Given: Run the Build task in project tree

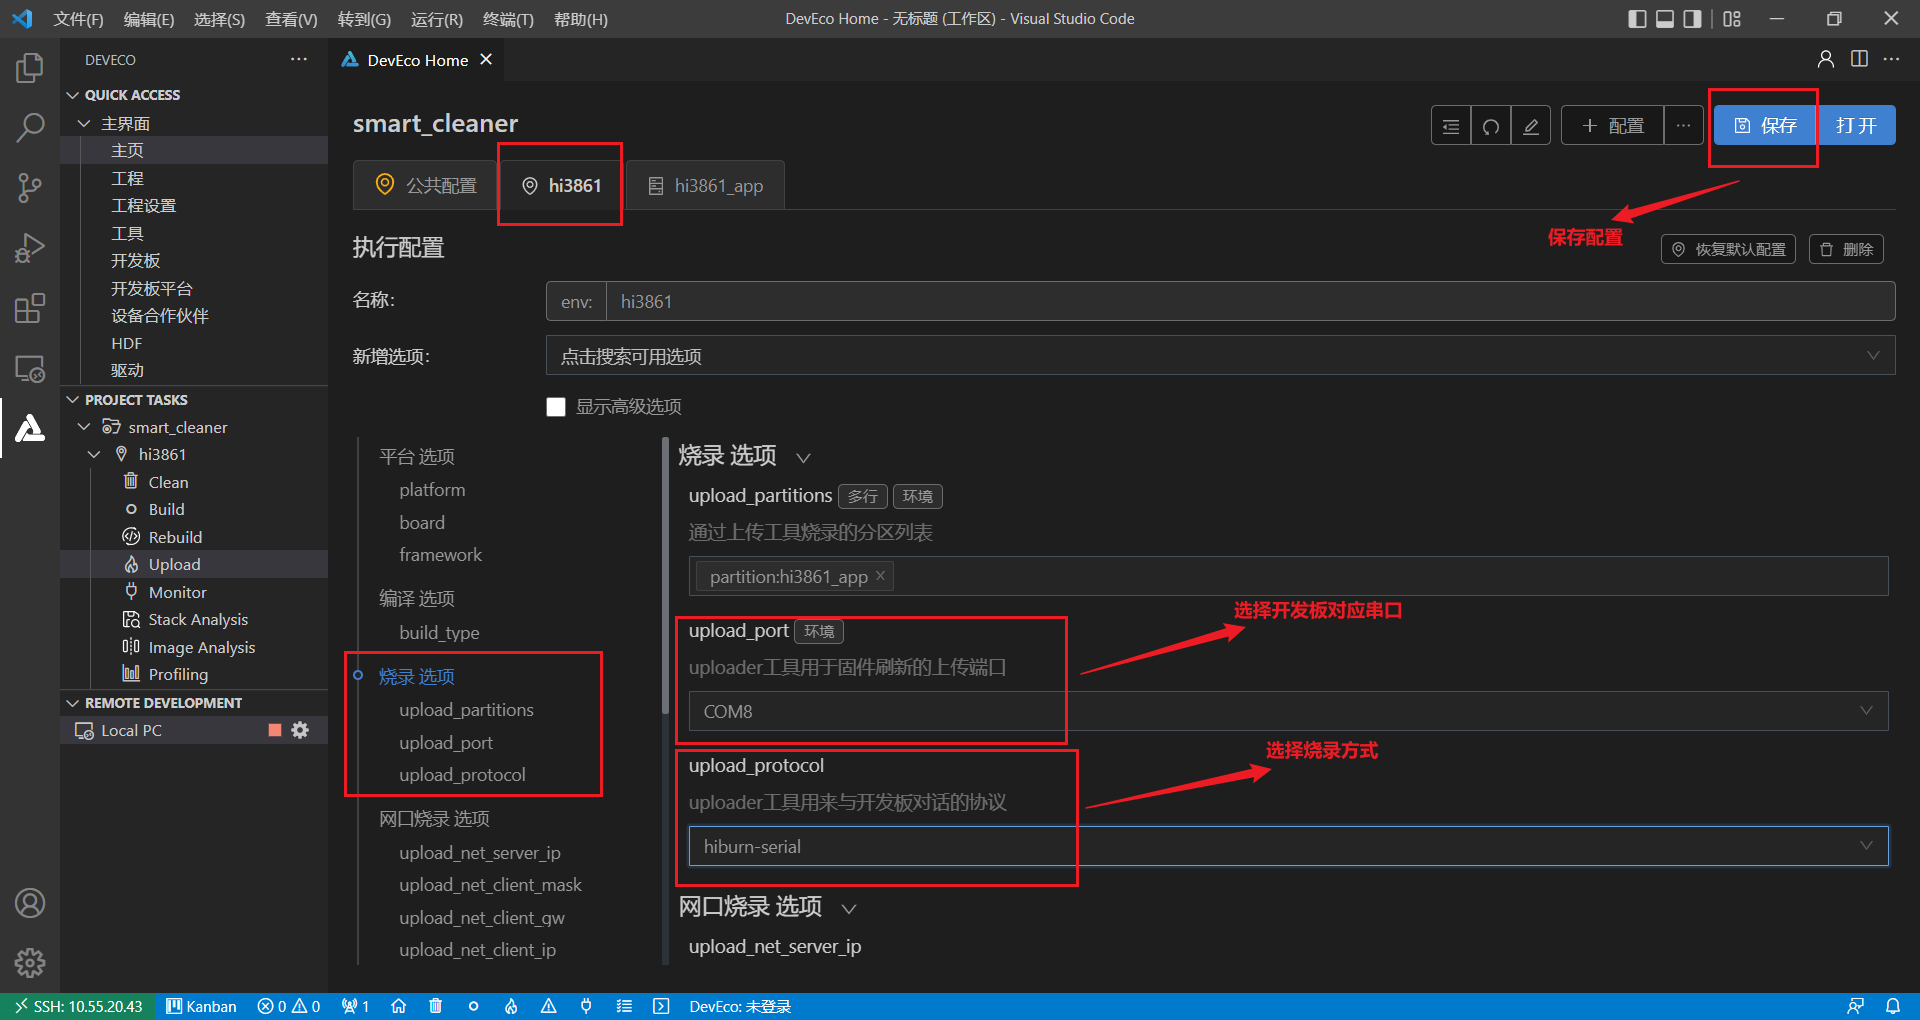Looking at the screenshot, I should (x=166, y=509).
